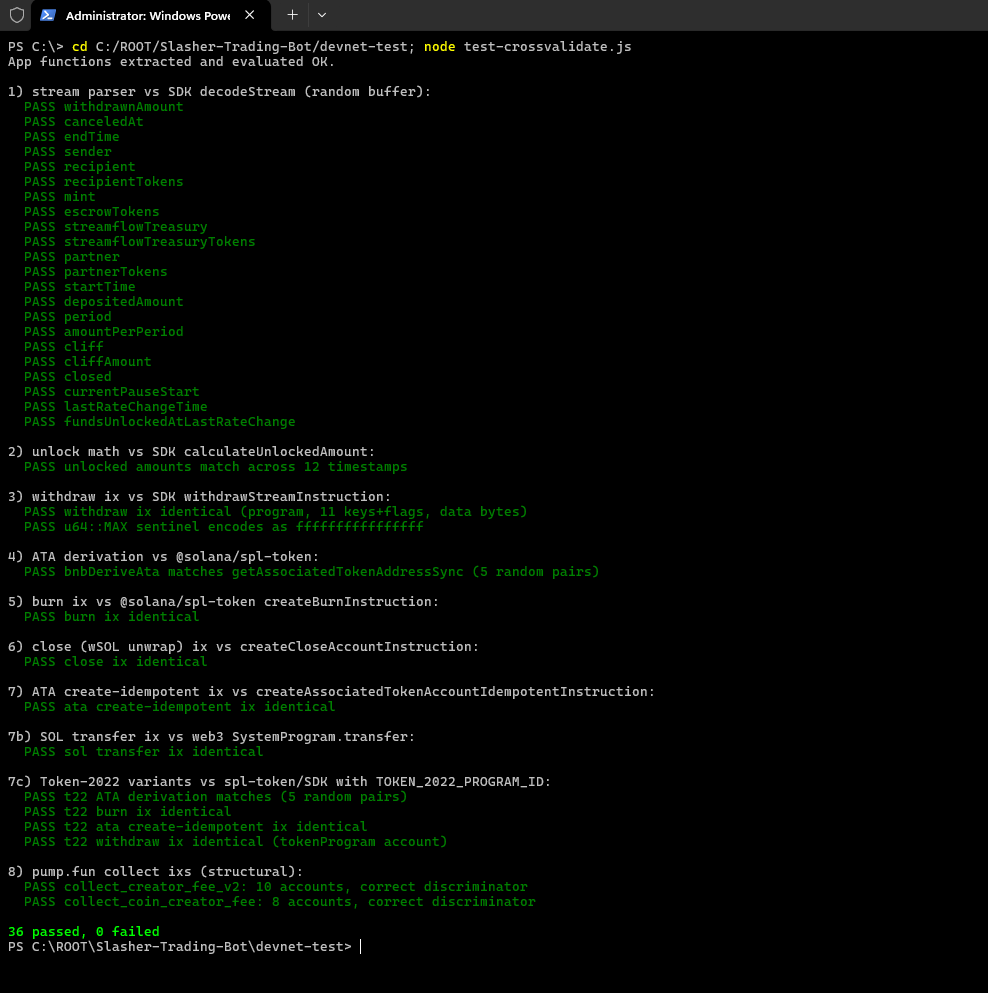Click the "node test-crossvalidate.js" command text
988x993 pixels.
click(x=528, y=46)
